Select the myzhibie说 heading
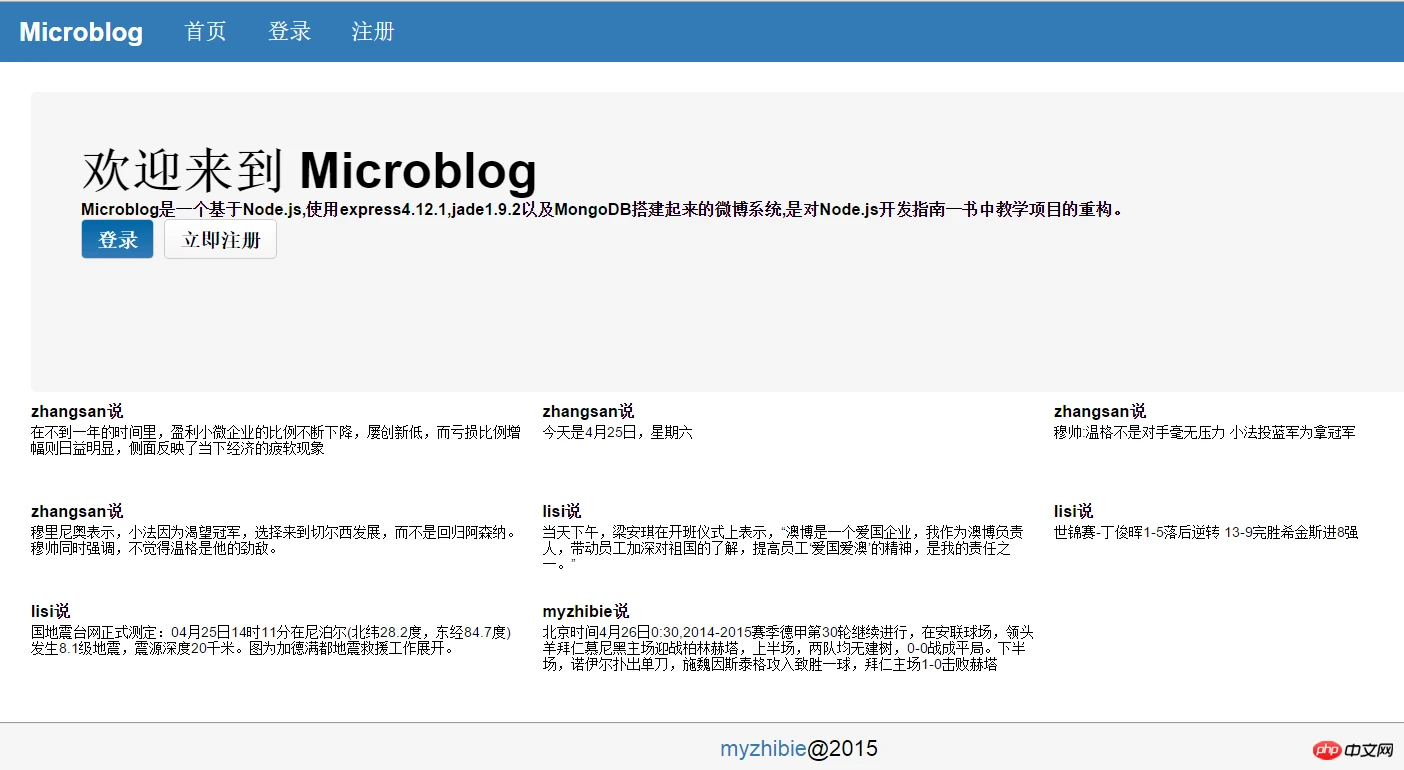The image size is (1404, 770). [586, 611]
